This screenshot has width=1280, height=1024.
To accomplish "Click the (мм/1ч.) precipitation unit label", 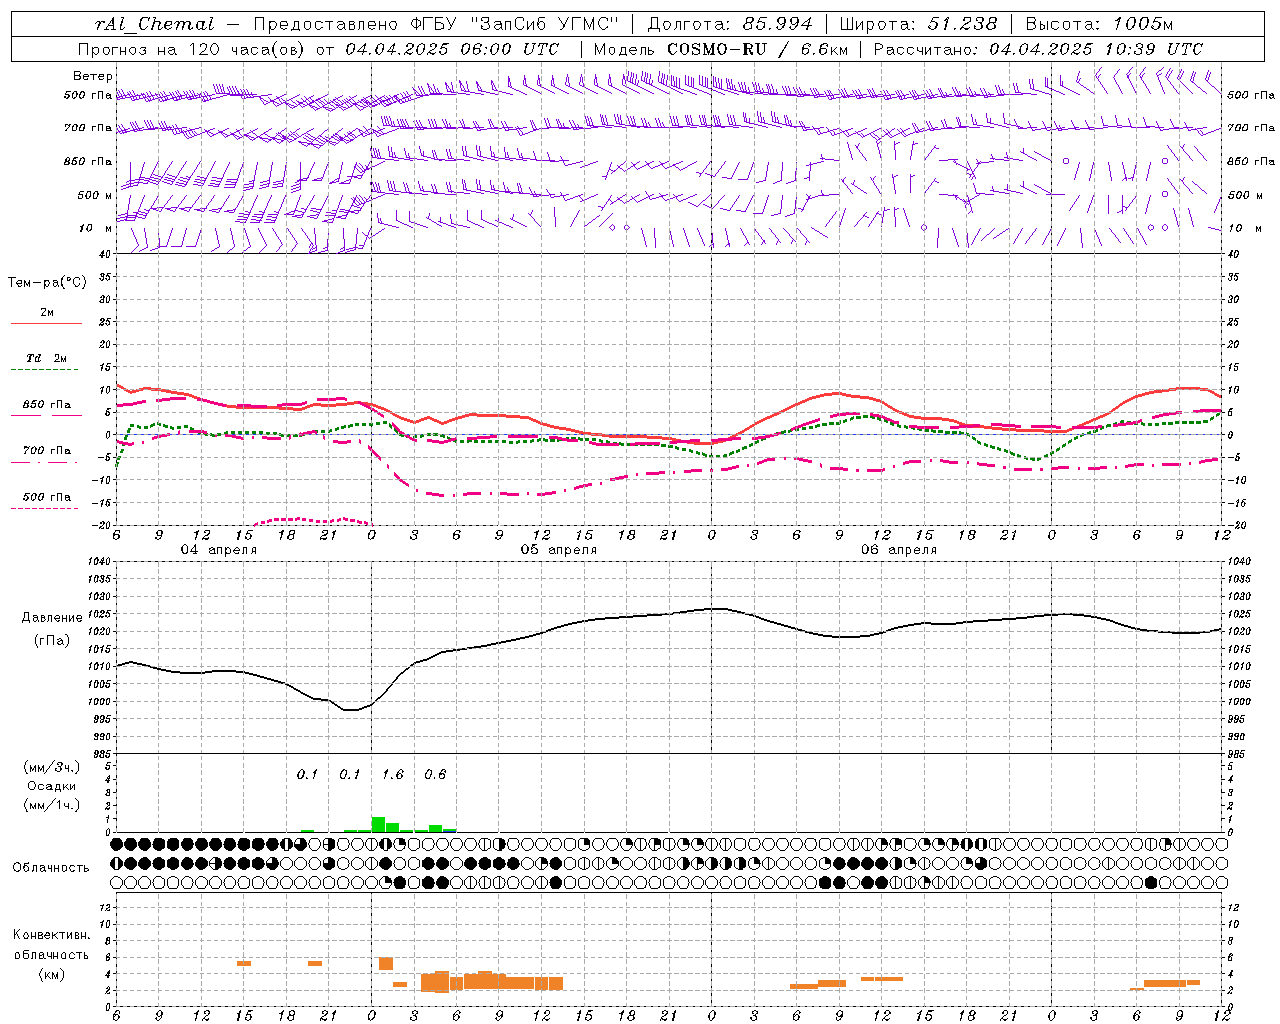I will pos(51,804).
